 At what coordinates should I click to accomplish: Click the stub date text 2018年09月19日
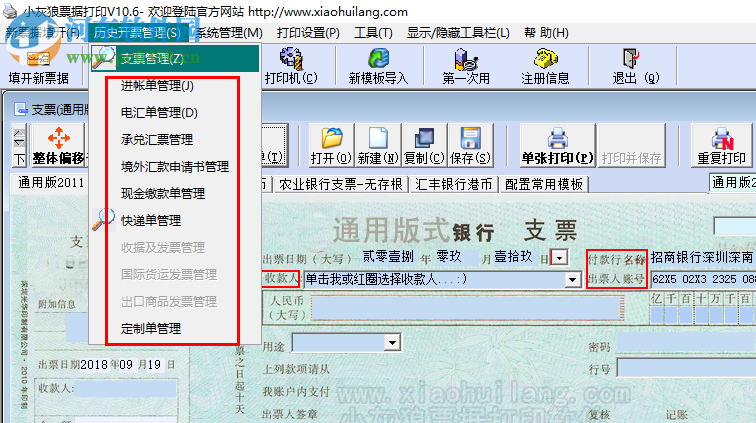(x=128, y=365)
